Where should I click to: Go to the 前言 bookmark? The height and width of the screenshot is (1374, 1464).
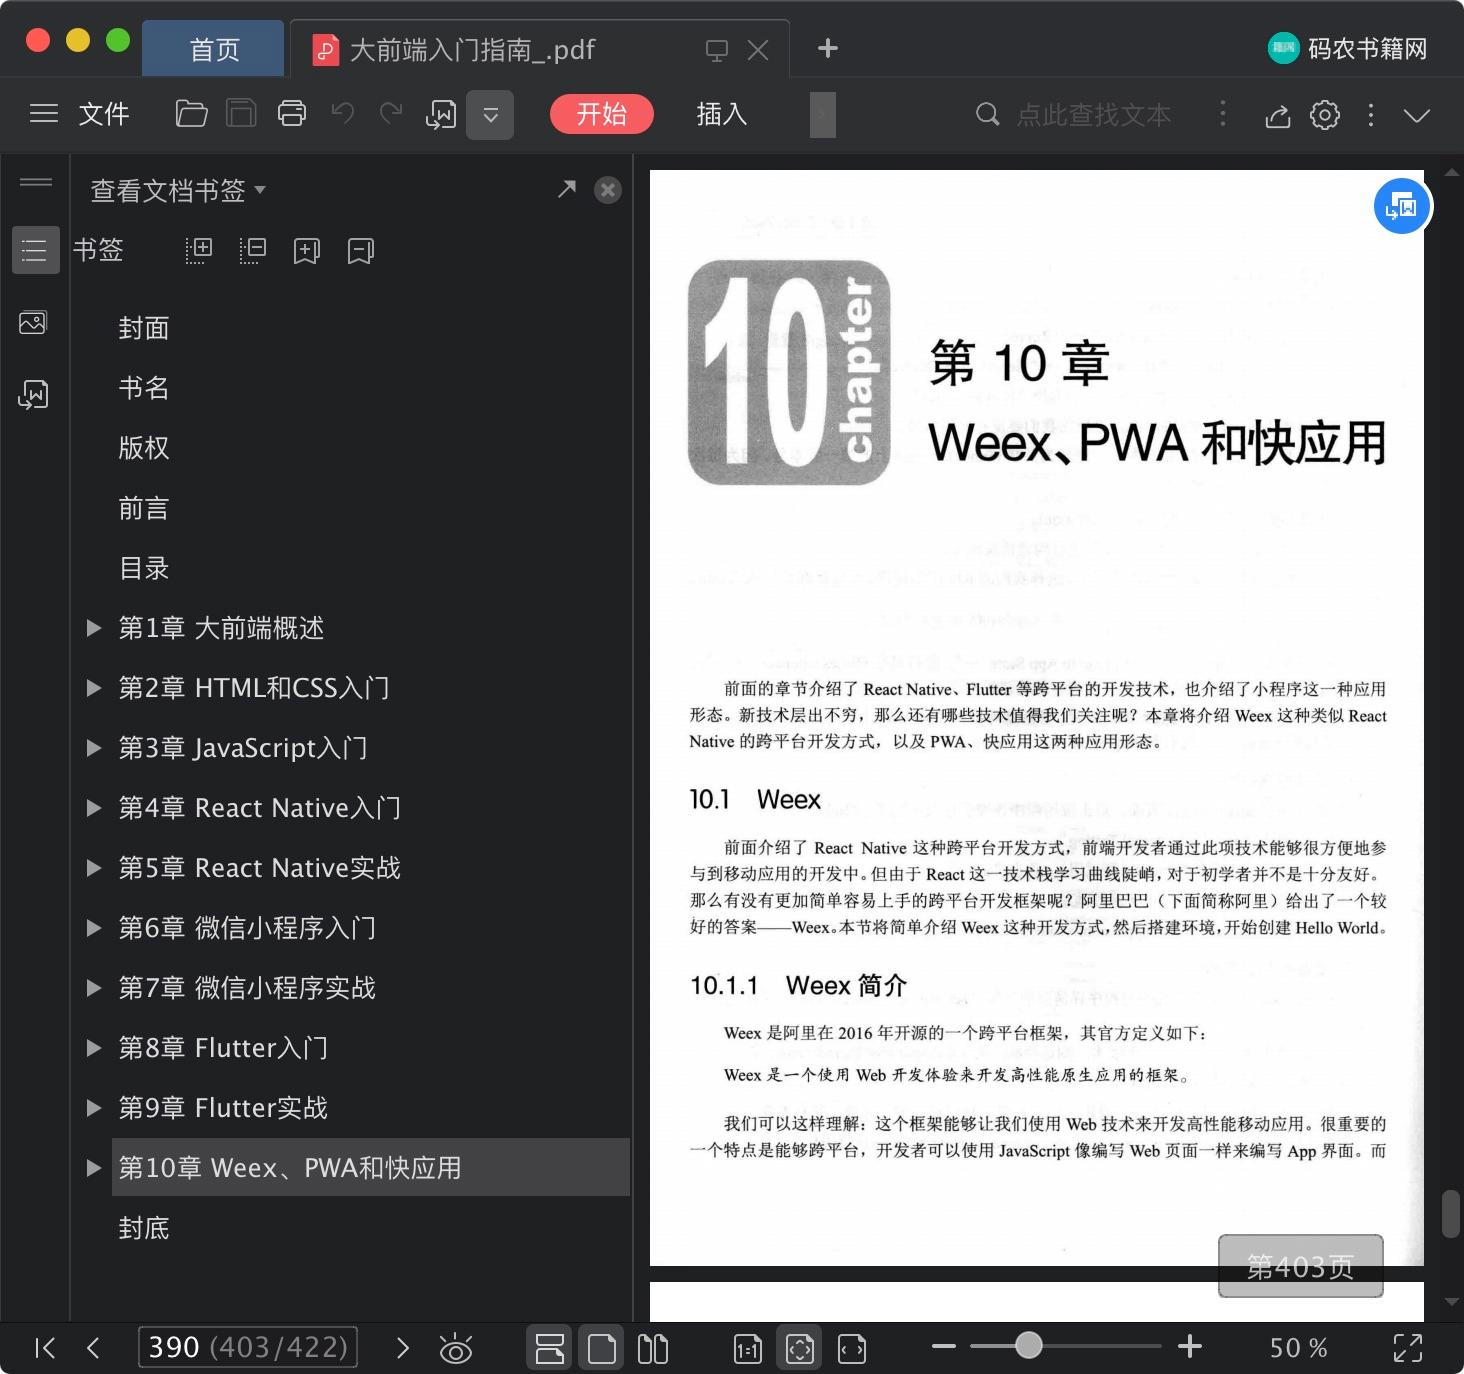(144, 508)
